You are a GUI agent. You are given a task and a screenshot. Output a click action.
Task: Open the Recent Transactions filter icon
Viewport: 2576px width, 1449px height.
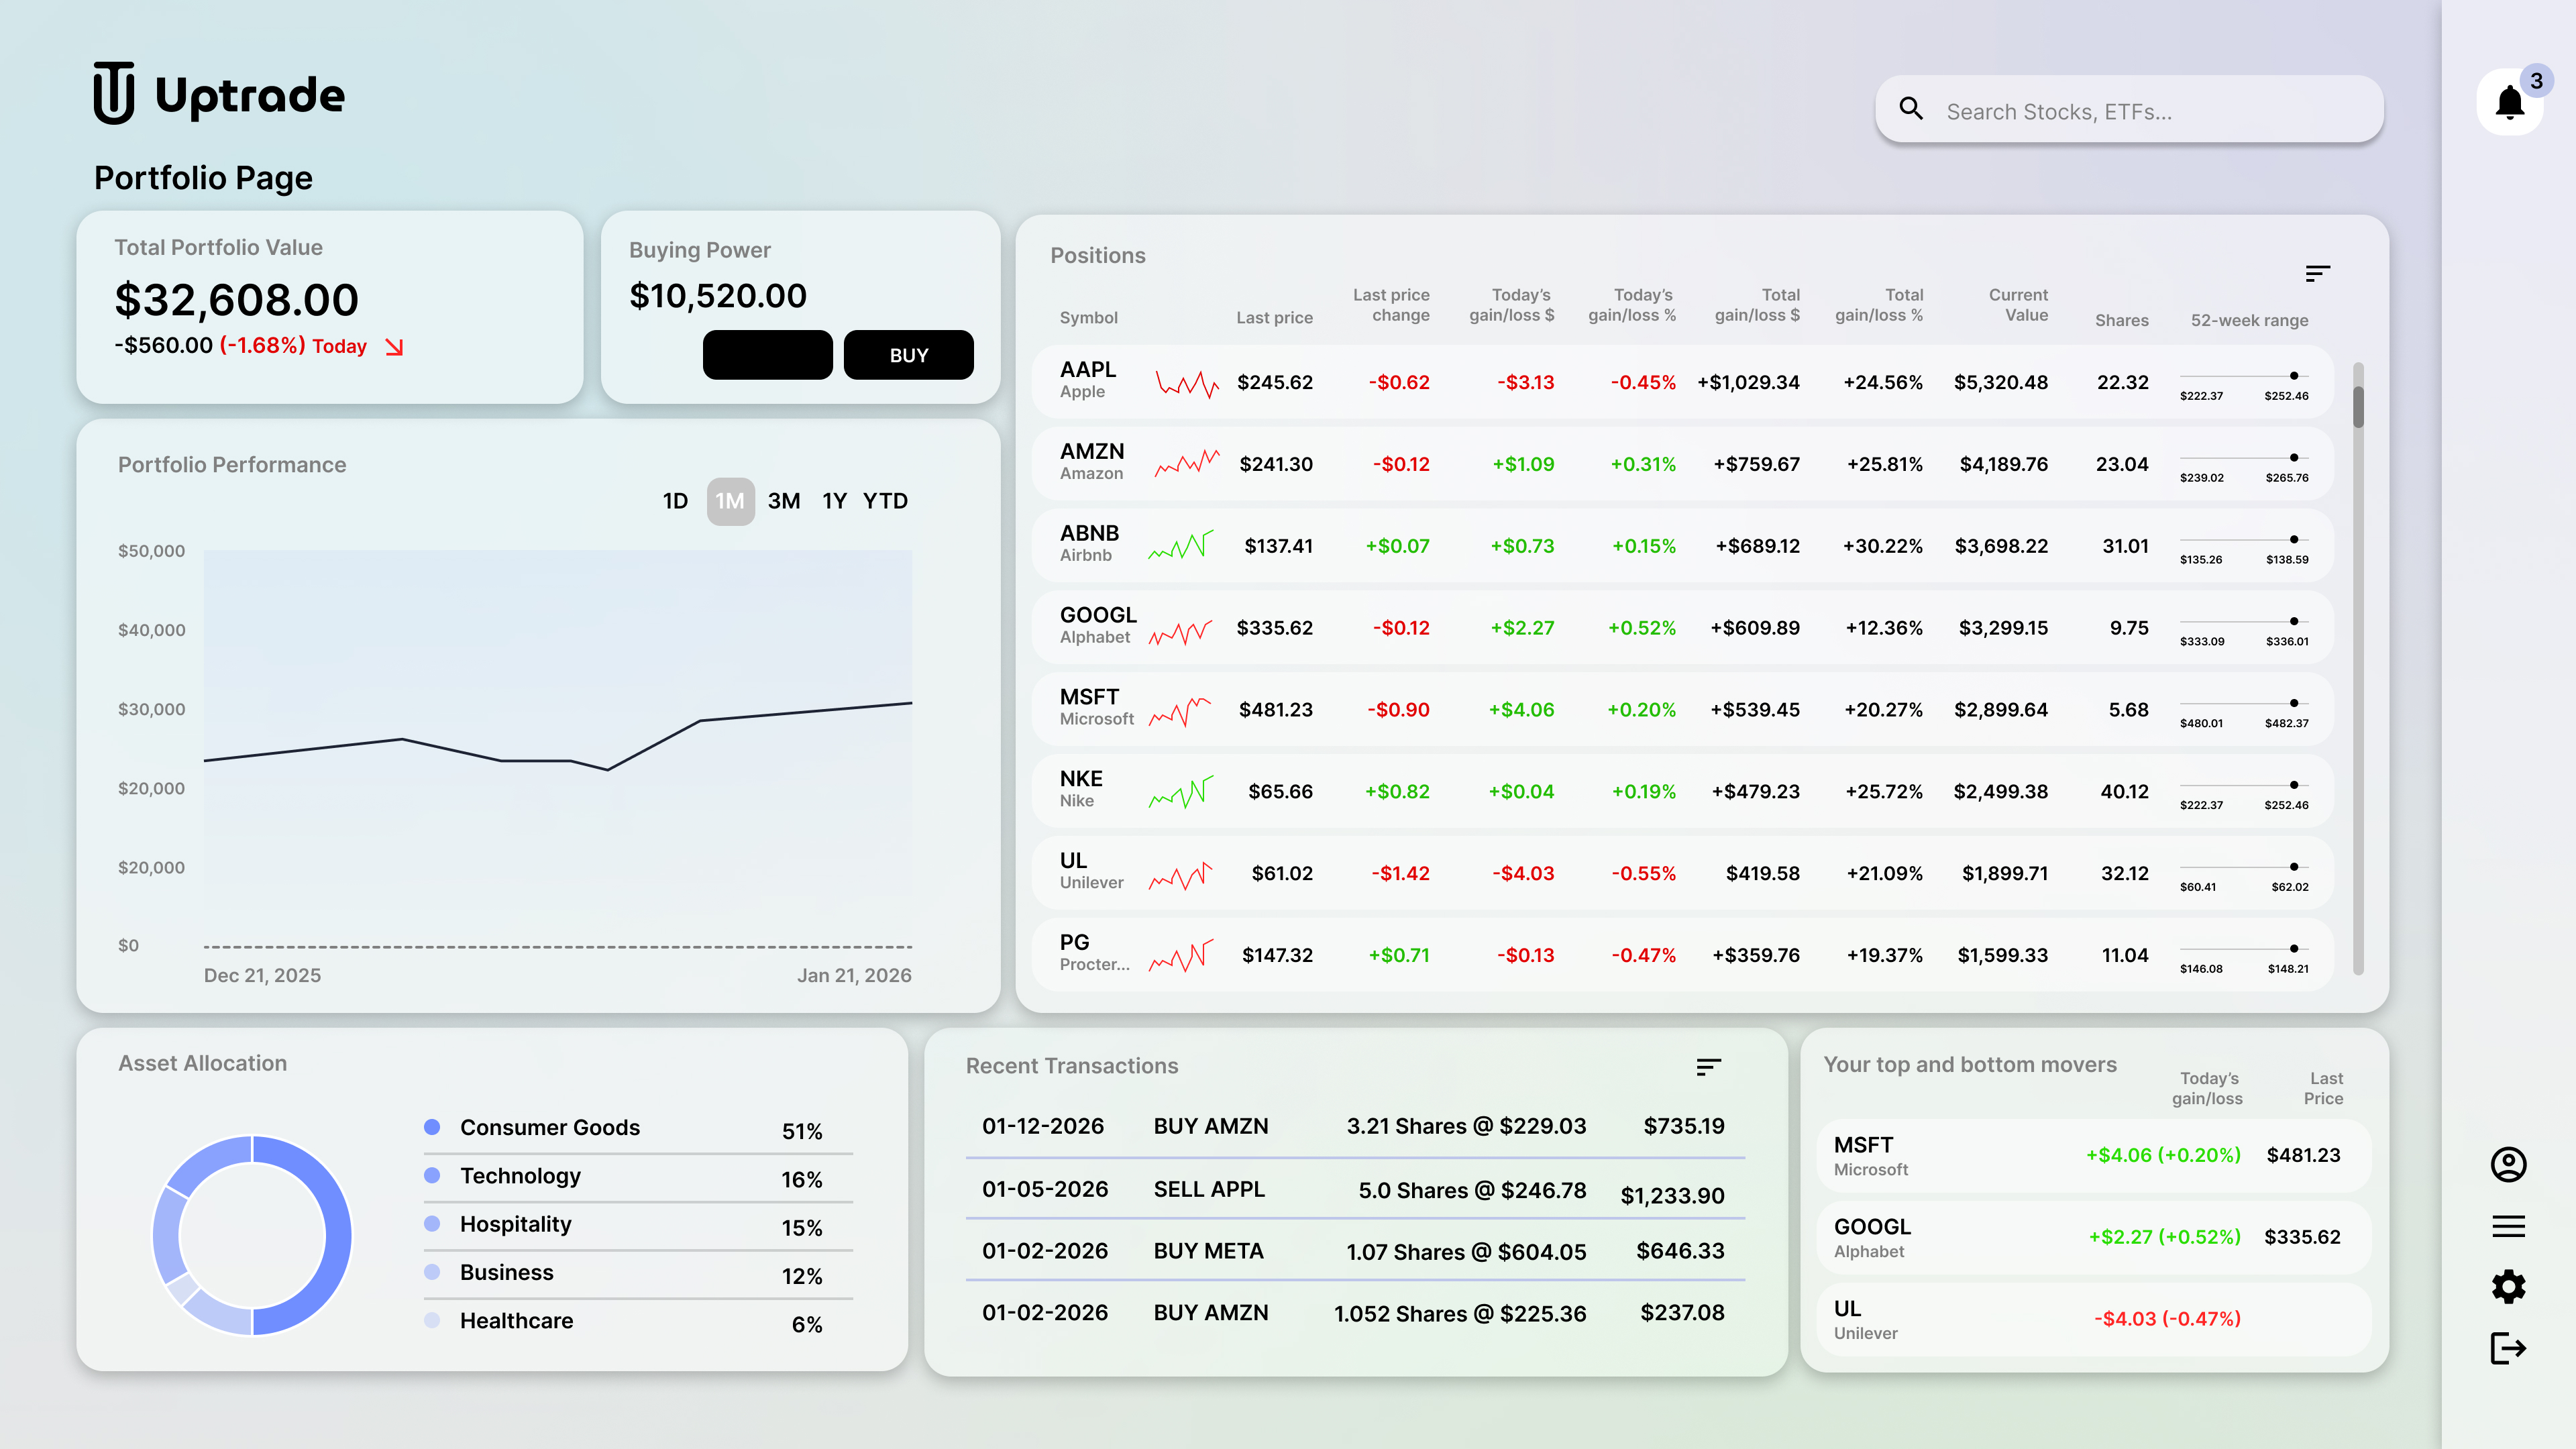1709,1067
